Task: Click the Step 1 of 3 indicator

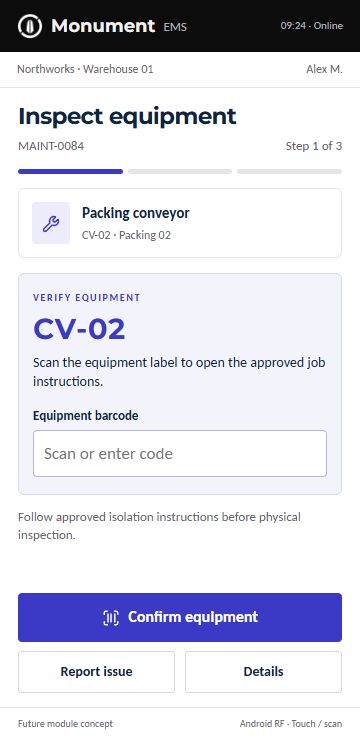Action: tap(314, 146)
